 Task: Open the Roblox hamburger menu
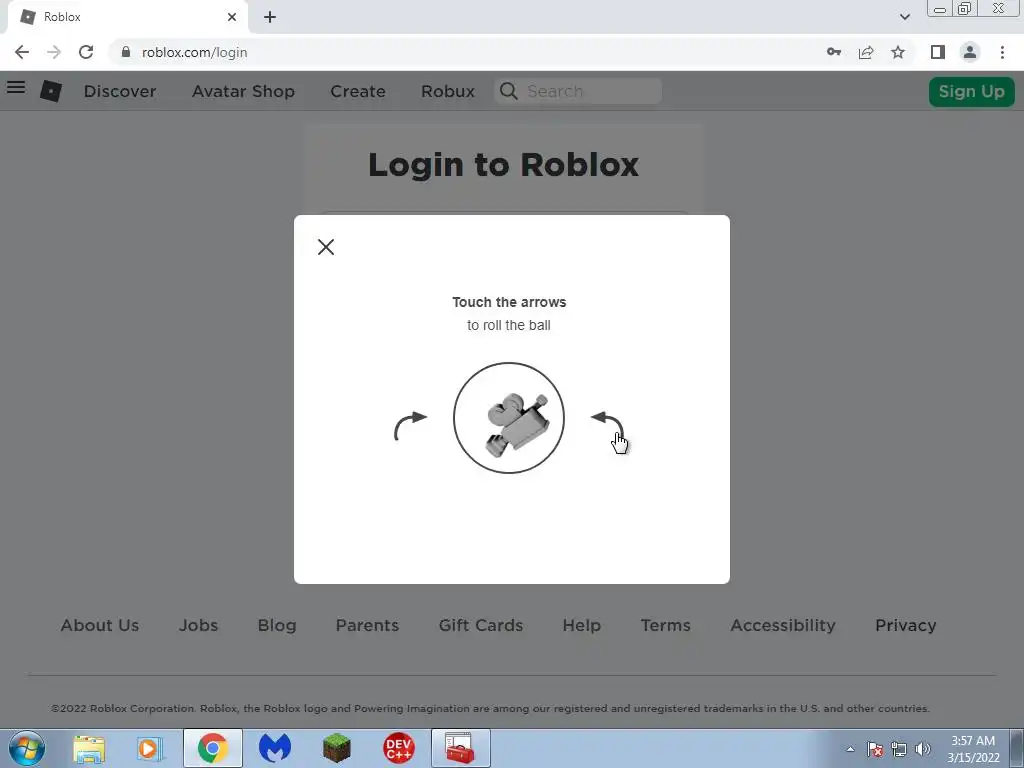pyautogui.click(x=16, y=87)
